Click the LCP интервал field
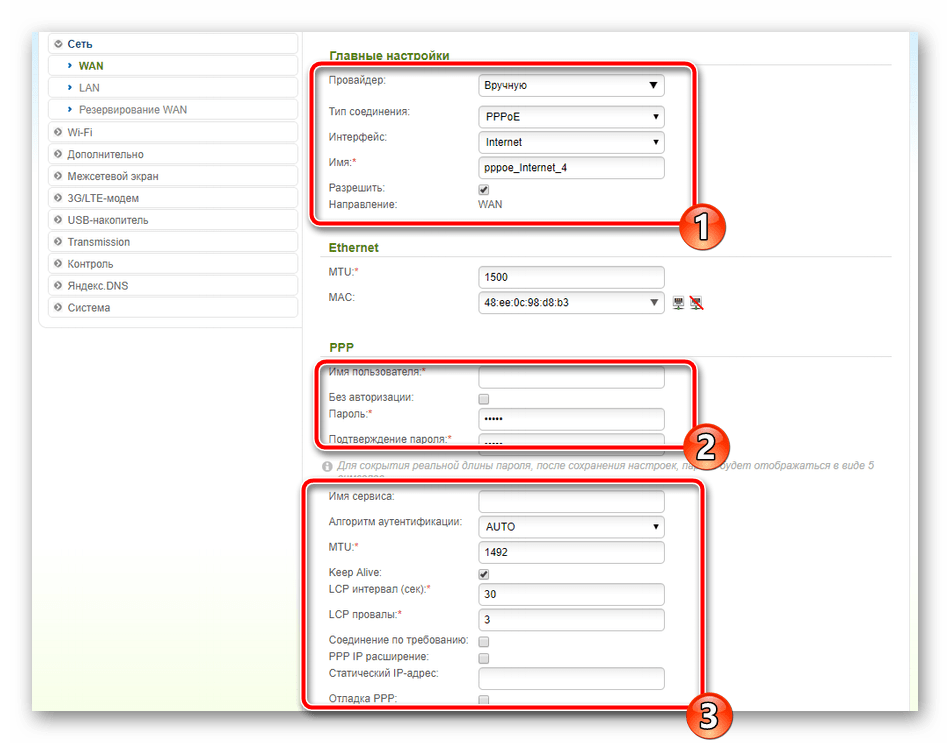Screen dimensions: 950x743 tap(571, 594)
